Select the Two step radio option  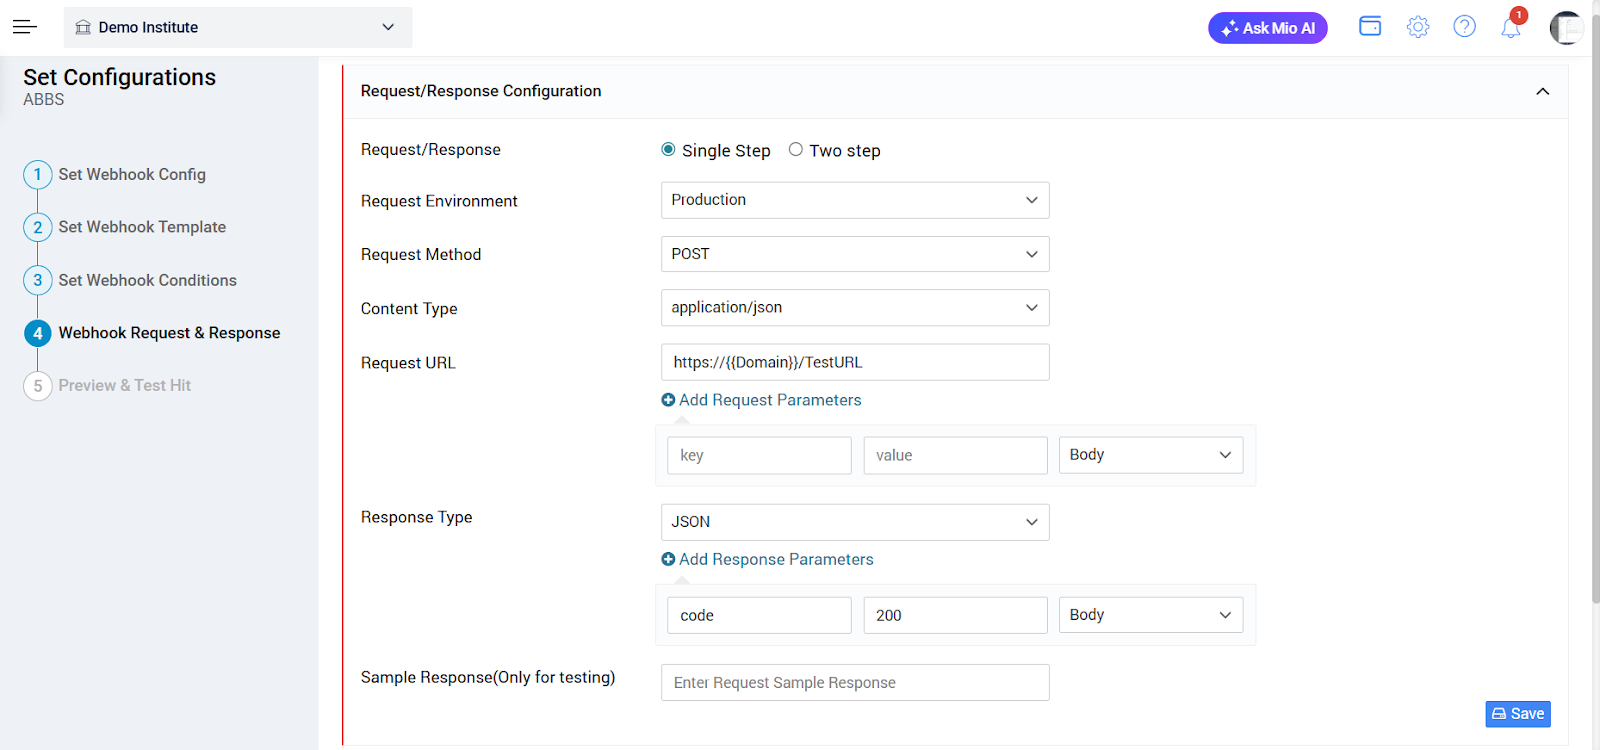(x=796, y=150)
